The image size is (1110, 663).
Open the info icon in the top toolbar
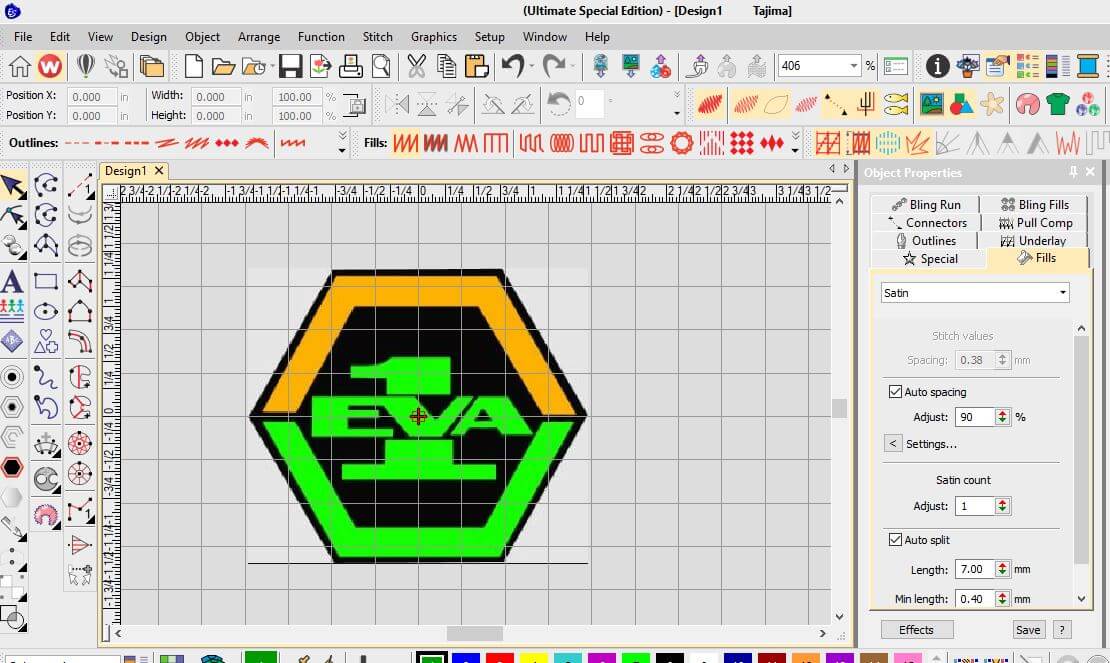tap(937, 67)
